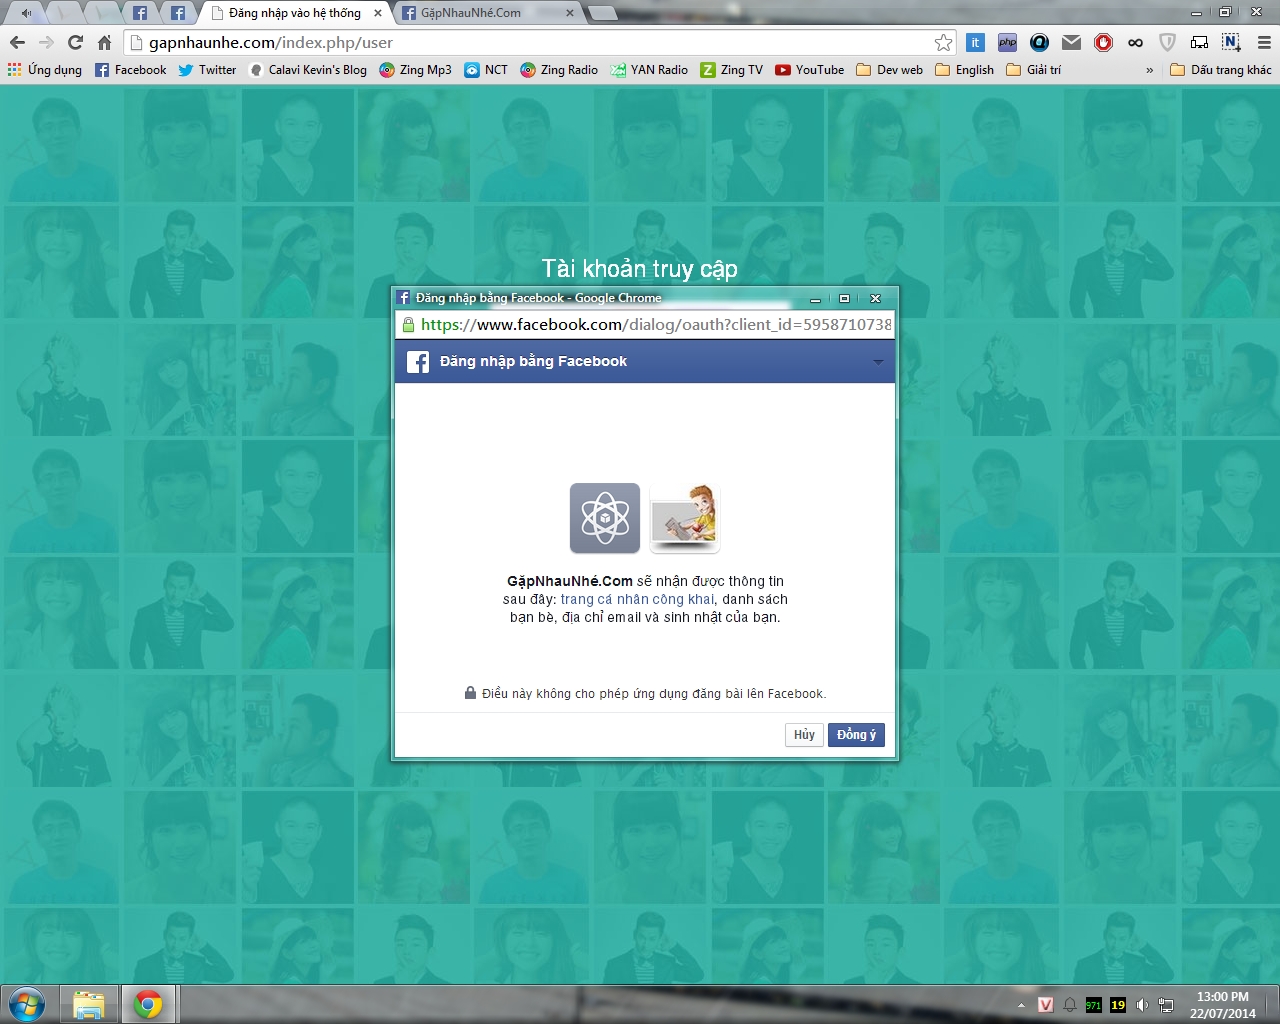Go to the browser home page

point(104,42)
